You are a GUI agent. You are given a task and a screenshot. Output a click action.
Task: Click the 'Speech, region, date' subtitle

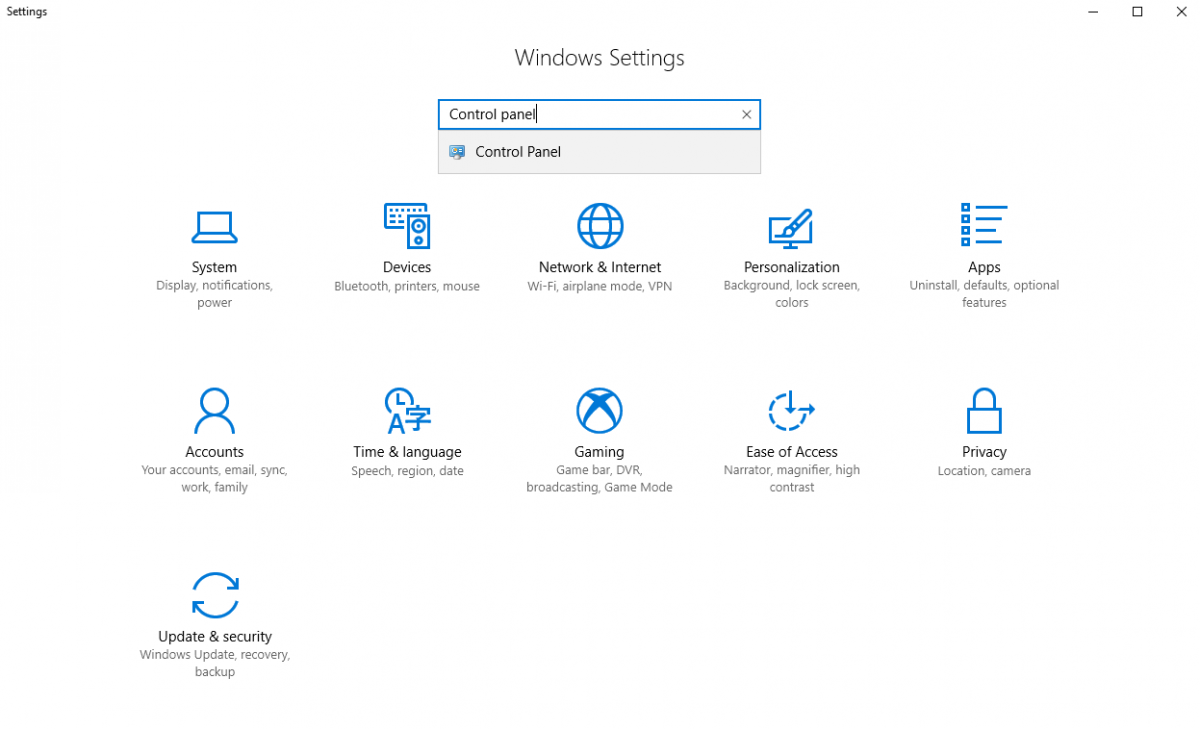click(x=407, y=470)
